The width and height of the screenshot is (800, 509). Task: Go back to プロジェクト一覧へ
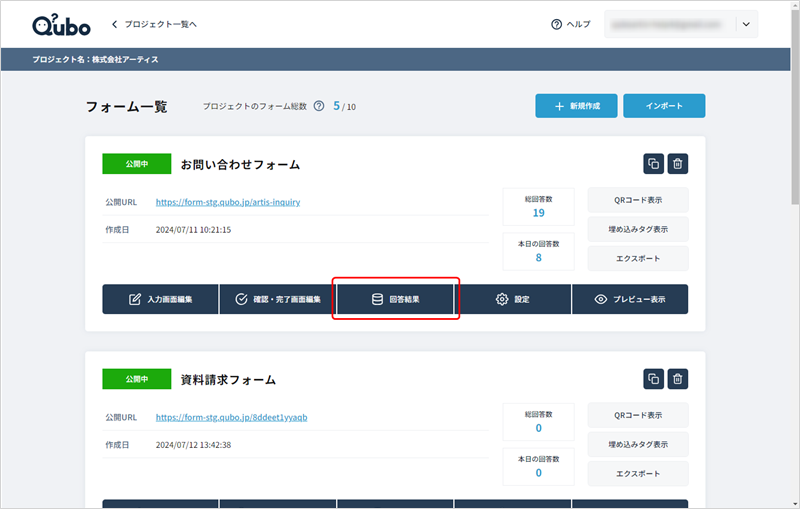(153, 24)
